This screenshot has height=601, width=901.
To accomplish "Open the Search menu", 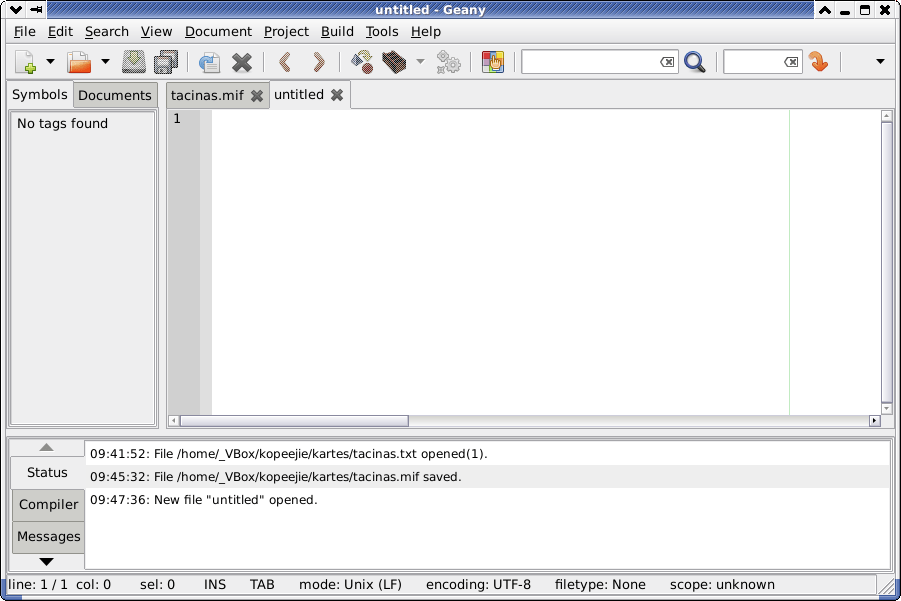I will (x=107, y=32).
